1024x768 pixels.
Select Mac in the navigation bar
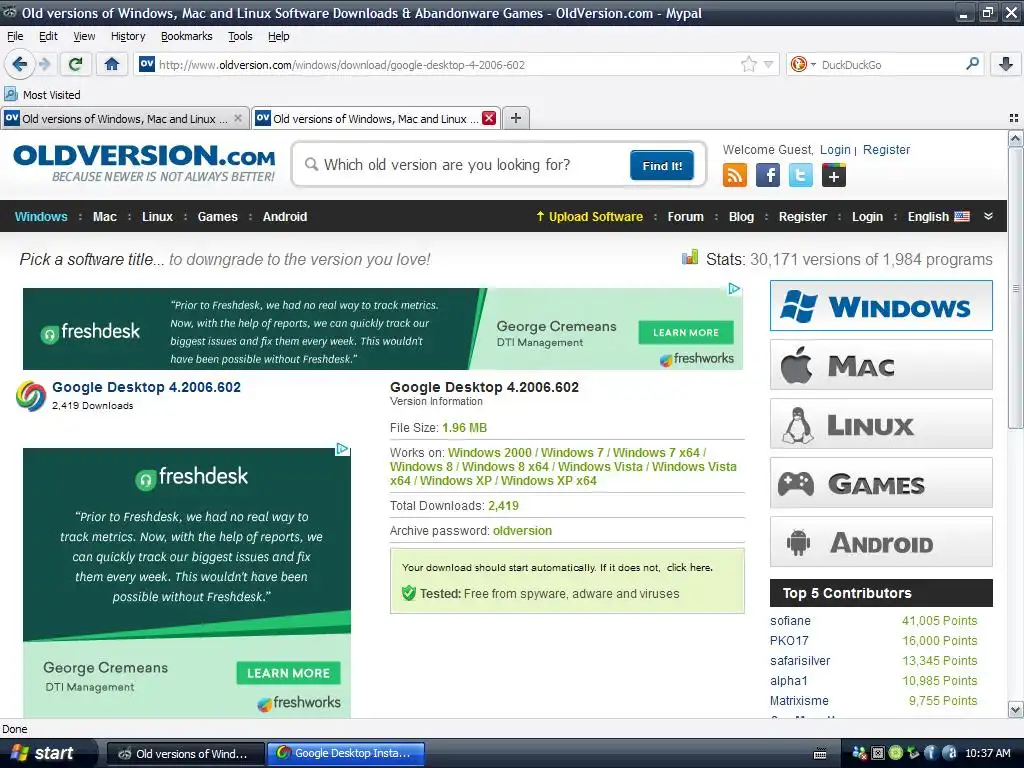(104, 216)
